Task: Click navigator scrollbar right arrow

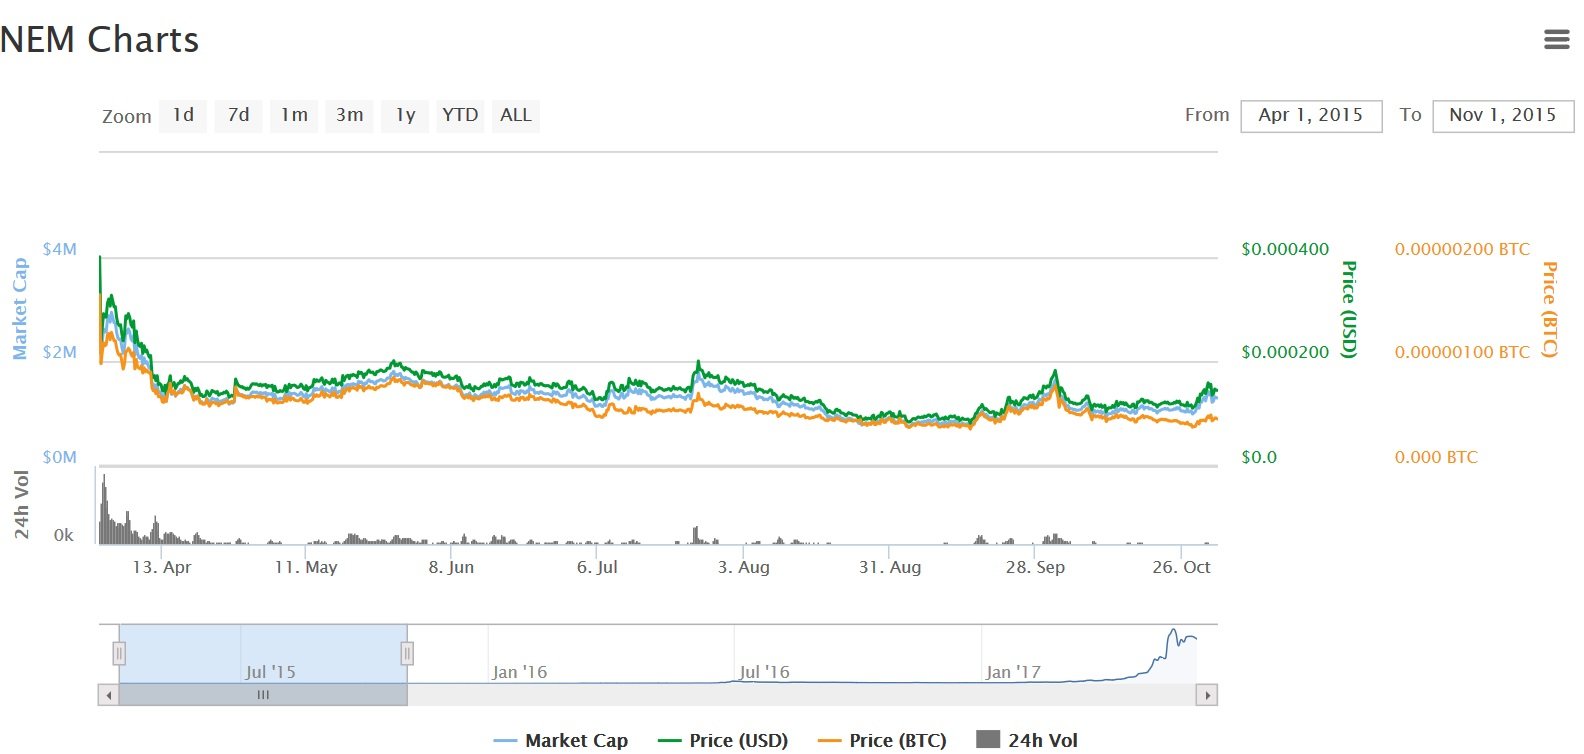Action: [1207, 695]
